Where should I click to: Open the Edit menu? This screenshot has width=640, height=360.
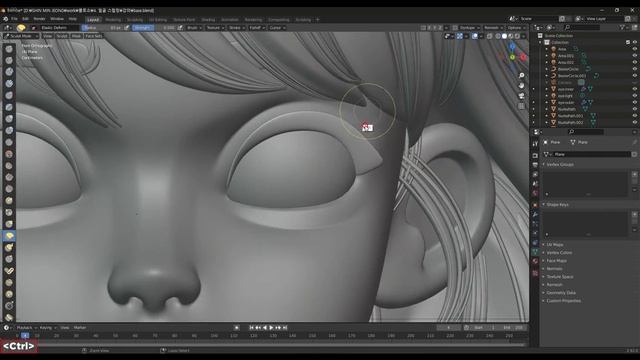25,19
